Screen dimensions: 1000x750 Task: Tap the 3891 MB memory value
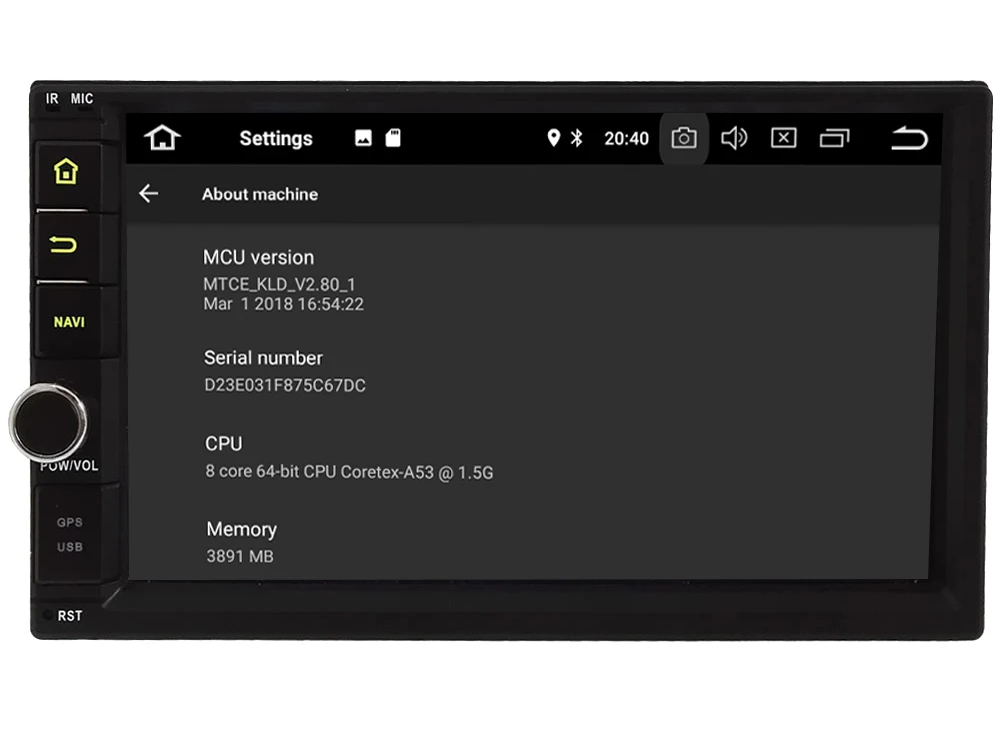240,556
